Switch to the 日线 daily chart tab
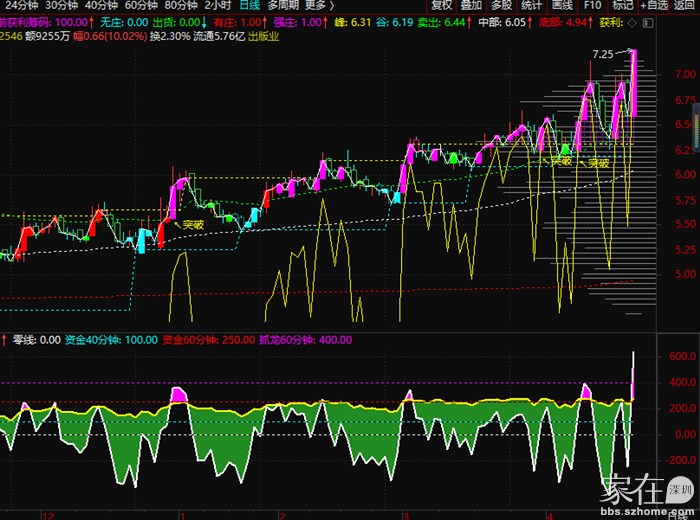This screenshot has height=520, width=700. 249,5
